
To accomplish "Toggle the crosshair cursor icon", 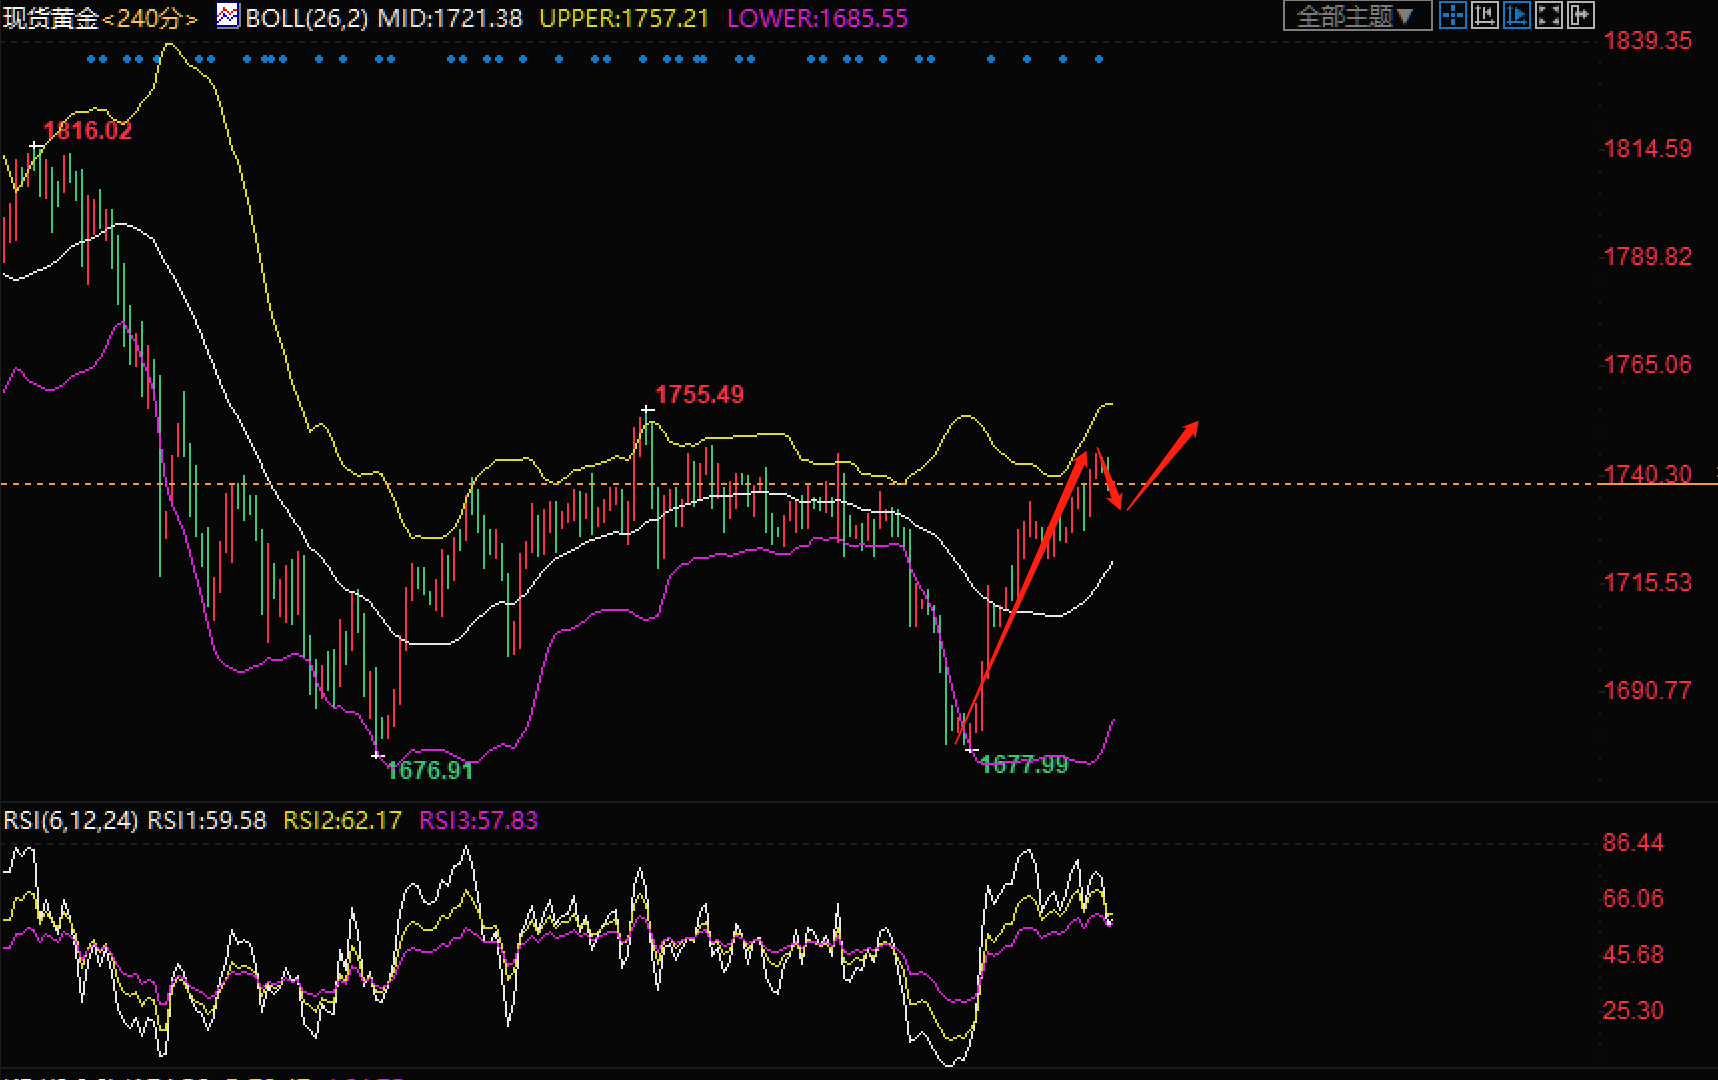I will [x=1452, y=15].
